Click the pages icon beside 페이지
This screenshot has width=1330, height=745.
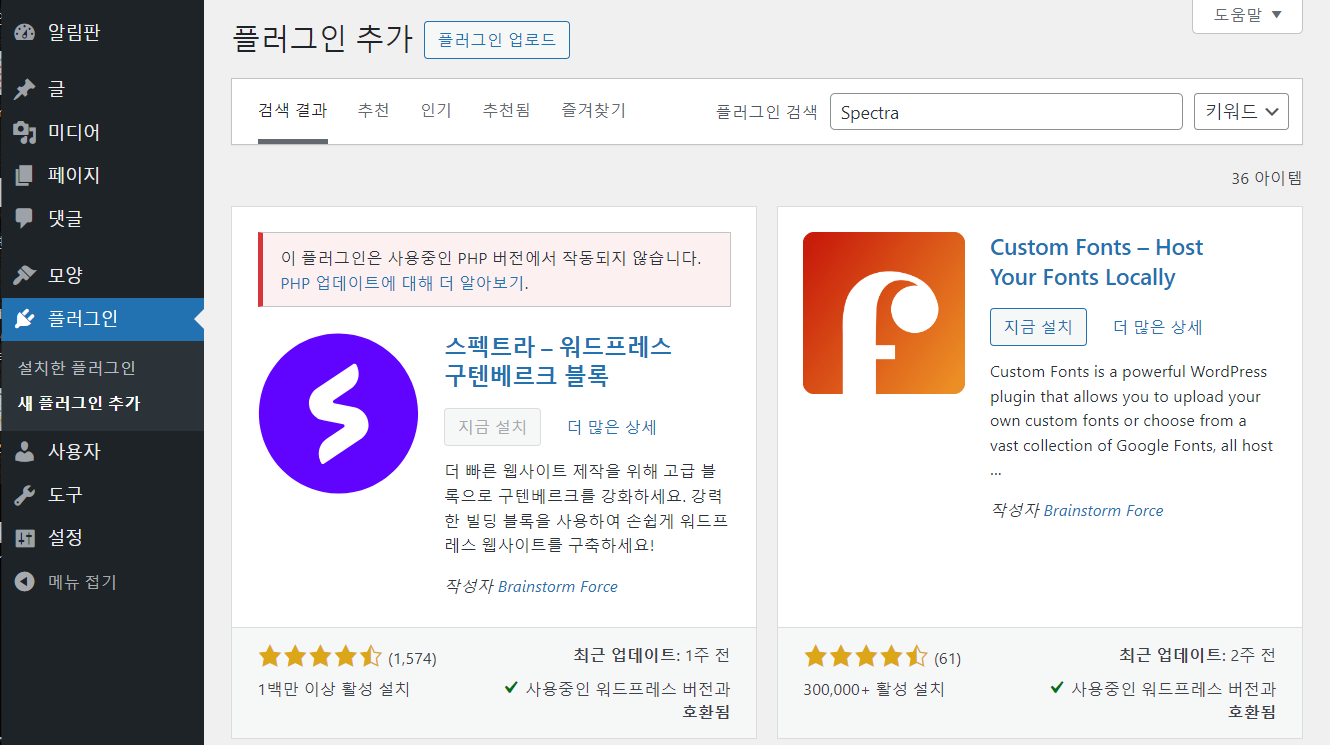[x=25, y=176]
